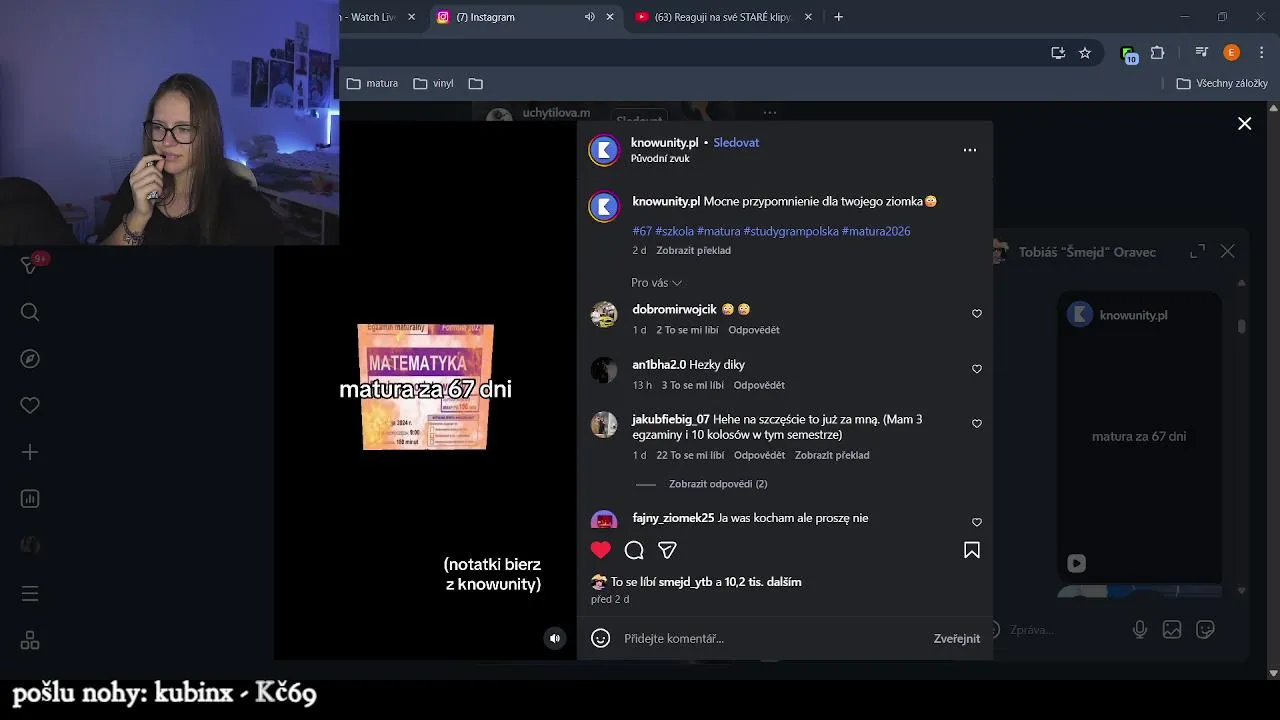
Task: Open the sidebar profile avatar
Action: [30, 545]
